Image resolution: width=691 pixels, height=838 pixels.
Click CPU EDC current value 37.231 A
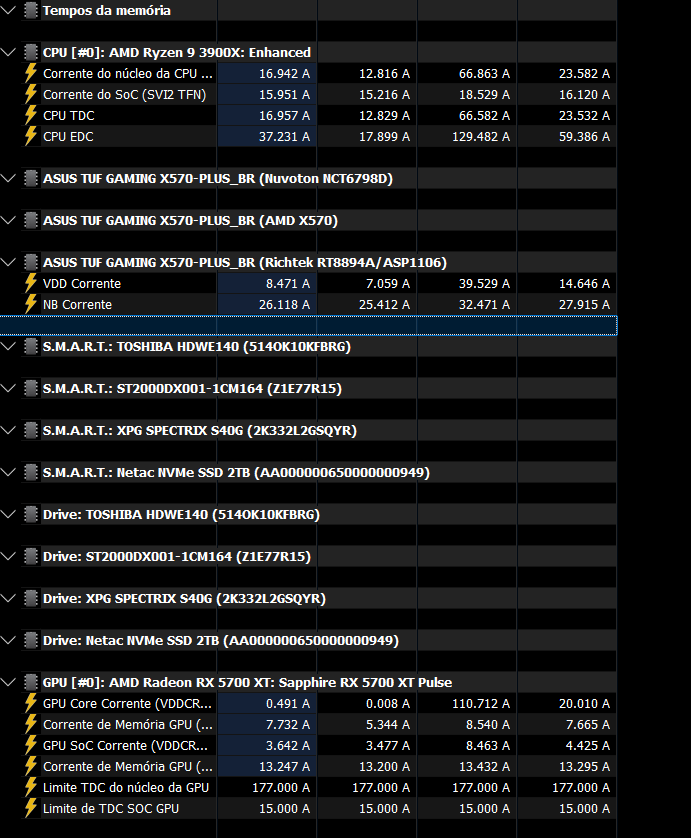point(284,136)
